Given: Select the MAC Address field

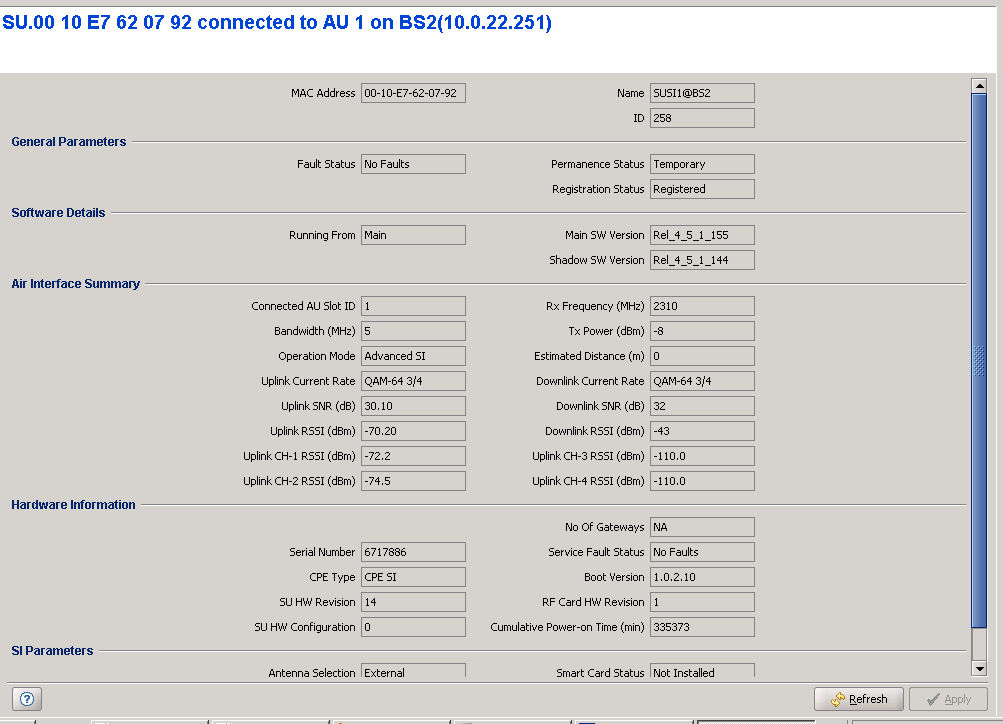Looking at the screenshot, I should click(x=413, y=93).
